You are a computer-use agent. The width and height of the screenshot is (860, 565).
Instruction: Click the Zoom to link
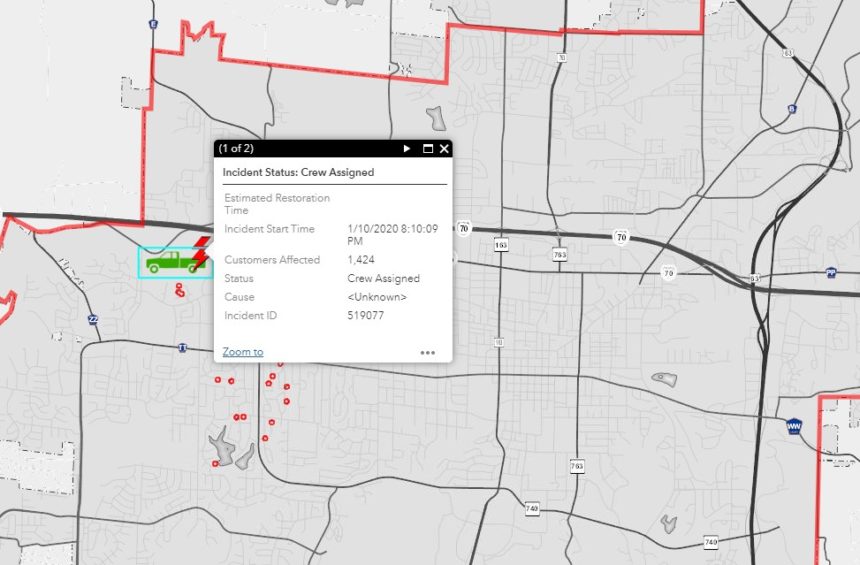click(x=242, y=352)
